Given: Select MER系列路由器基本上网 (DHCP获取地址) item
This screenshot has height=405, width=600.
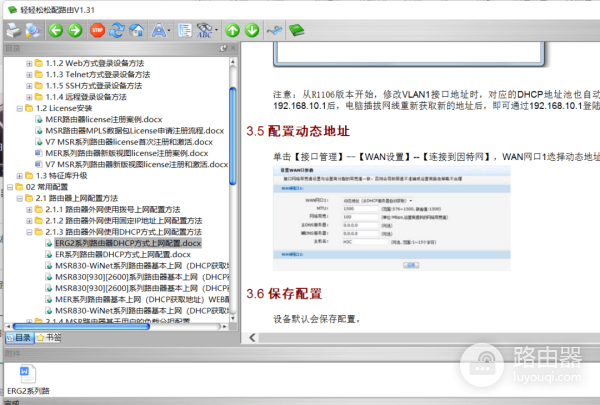Looking at the screenshot, I should point(142,299).
